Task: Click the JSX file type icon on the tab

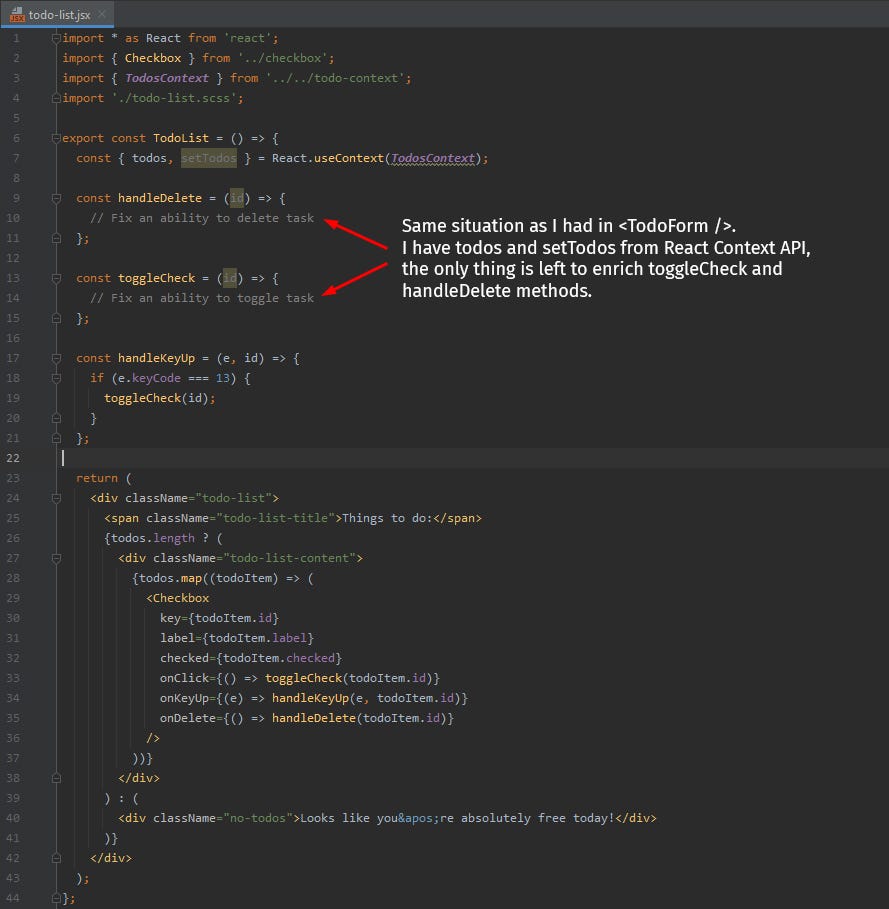Action: (17, 15)
